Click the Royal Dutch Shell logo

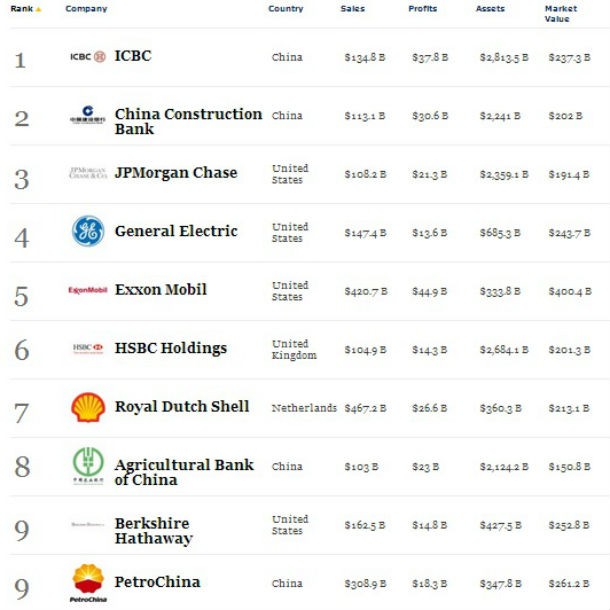pyautogui.click(x=88, y=407)
